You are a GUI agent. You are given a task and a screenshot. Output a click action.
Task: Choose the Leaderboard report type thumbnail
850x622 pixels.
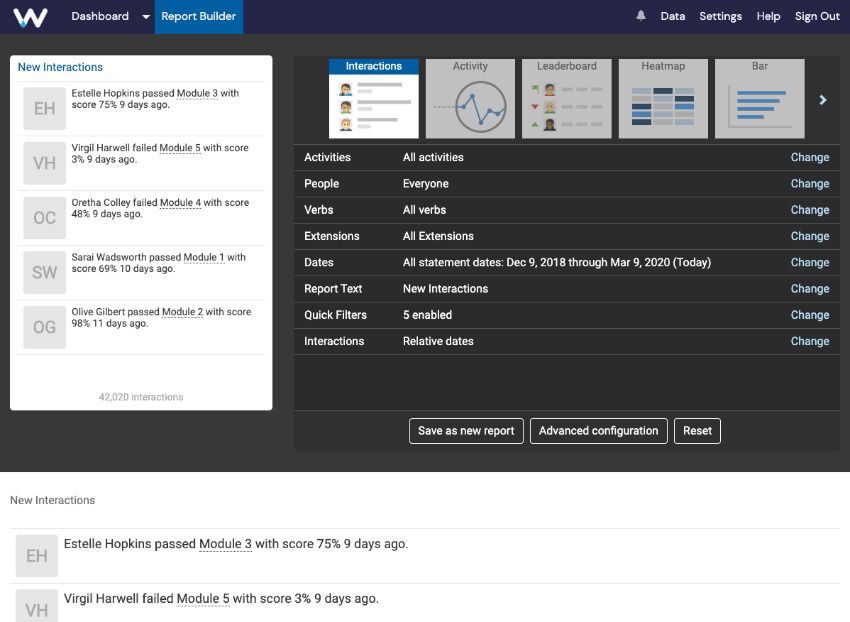click(566, 98)
